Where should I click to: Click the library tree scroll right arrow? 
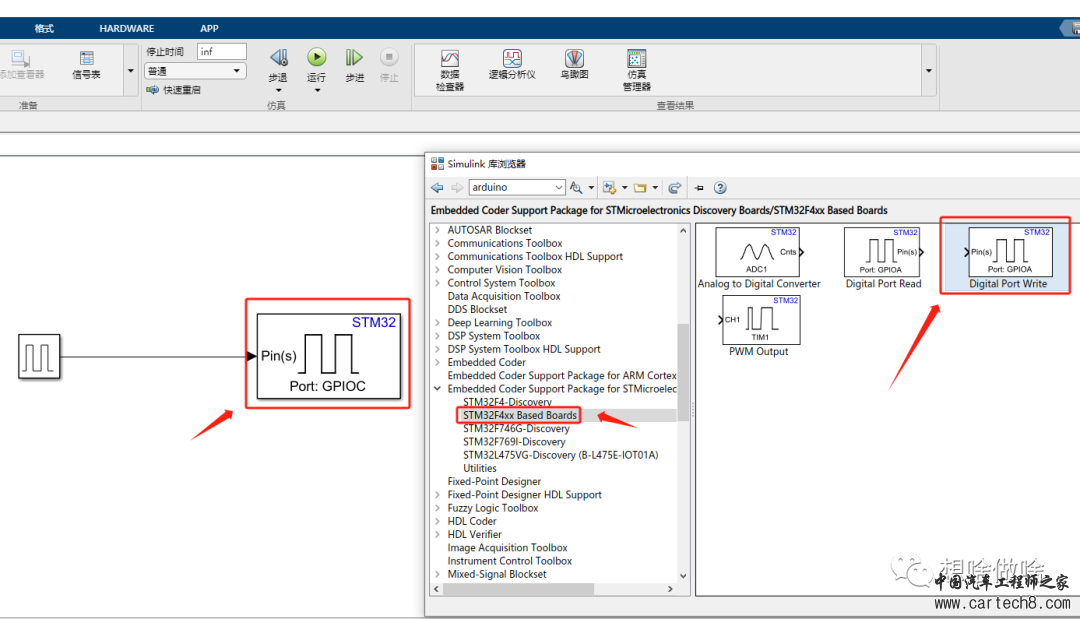click(x=670, y=589)
